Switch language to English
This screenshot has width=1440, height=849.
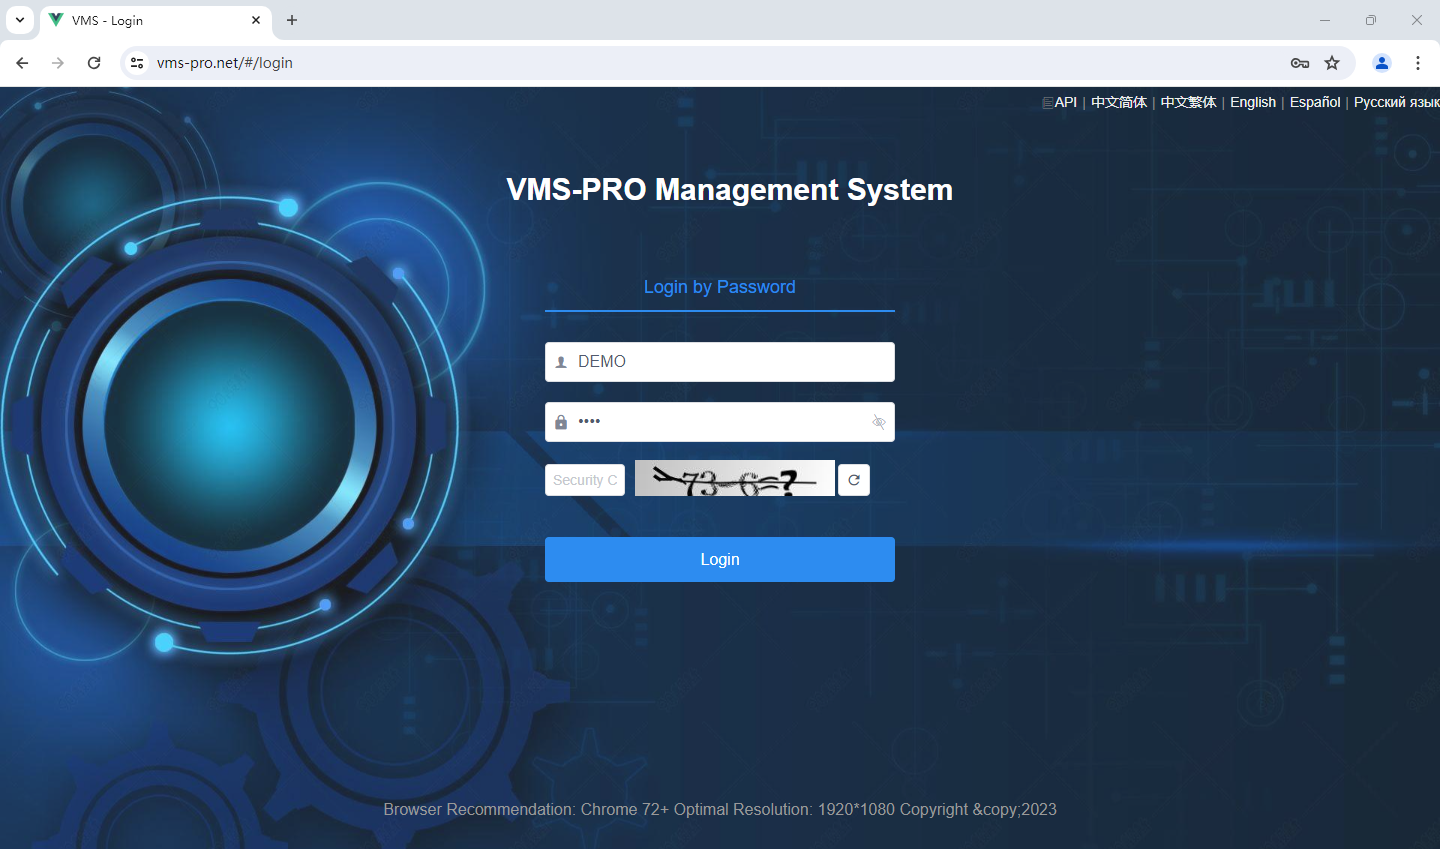(1253, 102)
